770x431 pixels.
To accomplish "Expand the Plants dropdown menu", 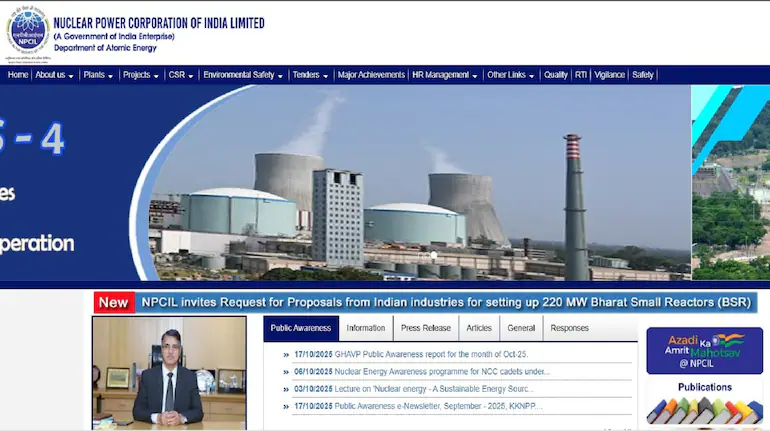I will click(98, 75).
